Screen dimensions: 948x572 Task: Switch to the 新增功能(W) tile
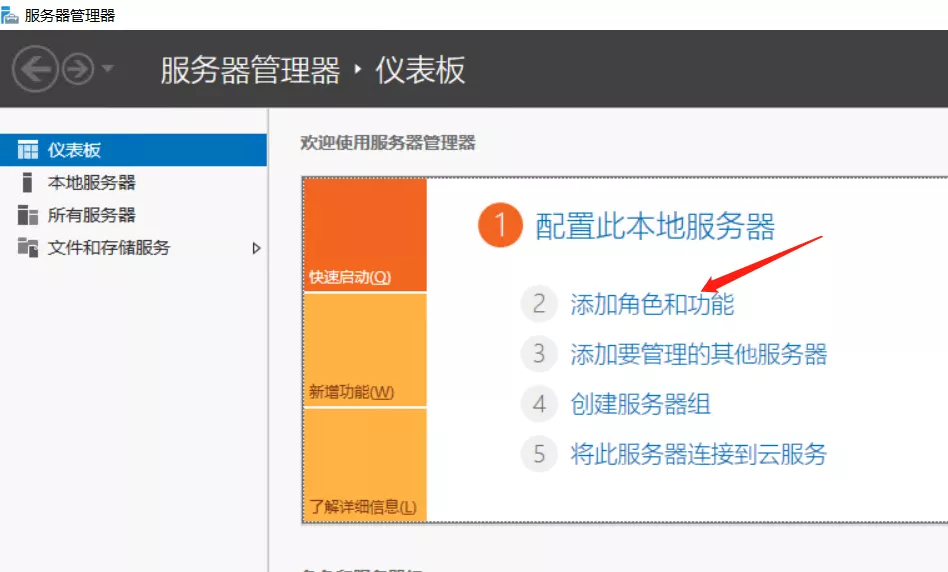[364, 350]
